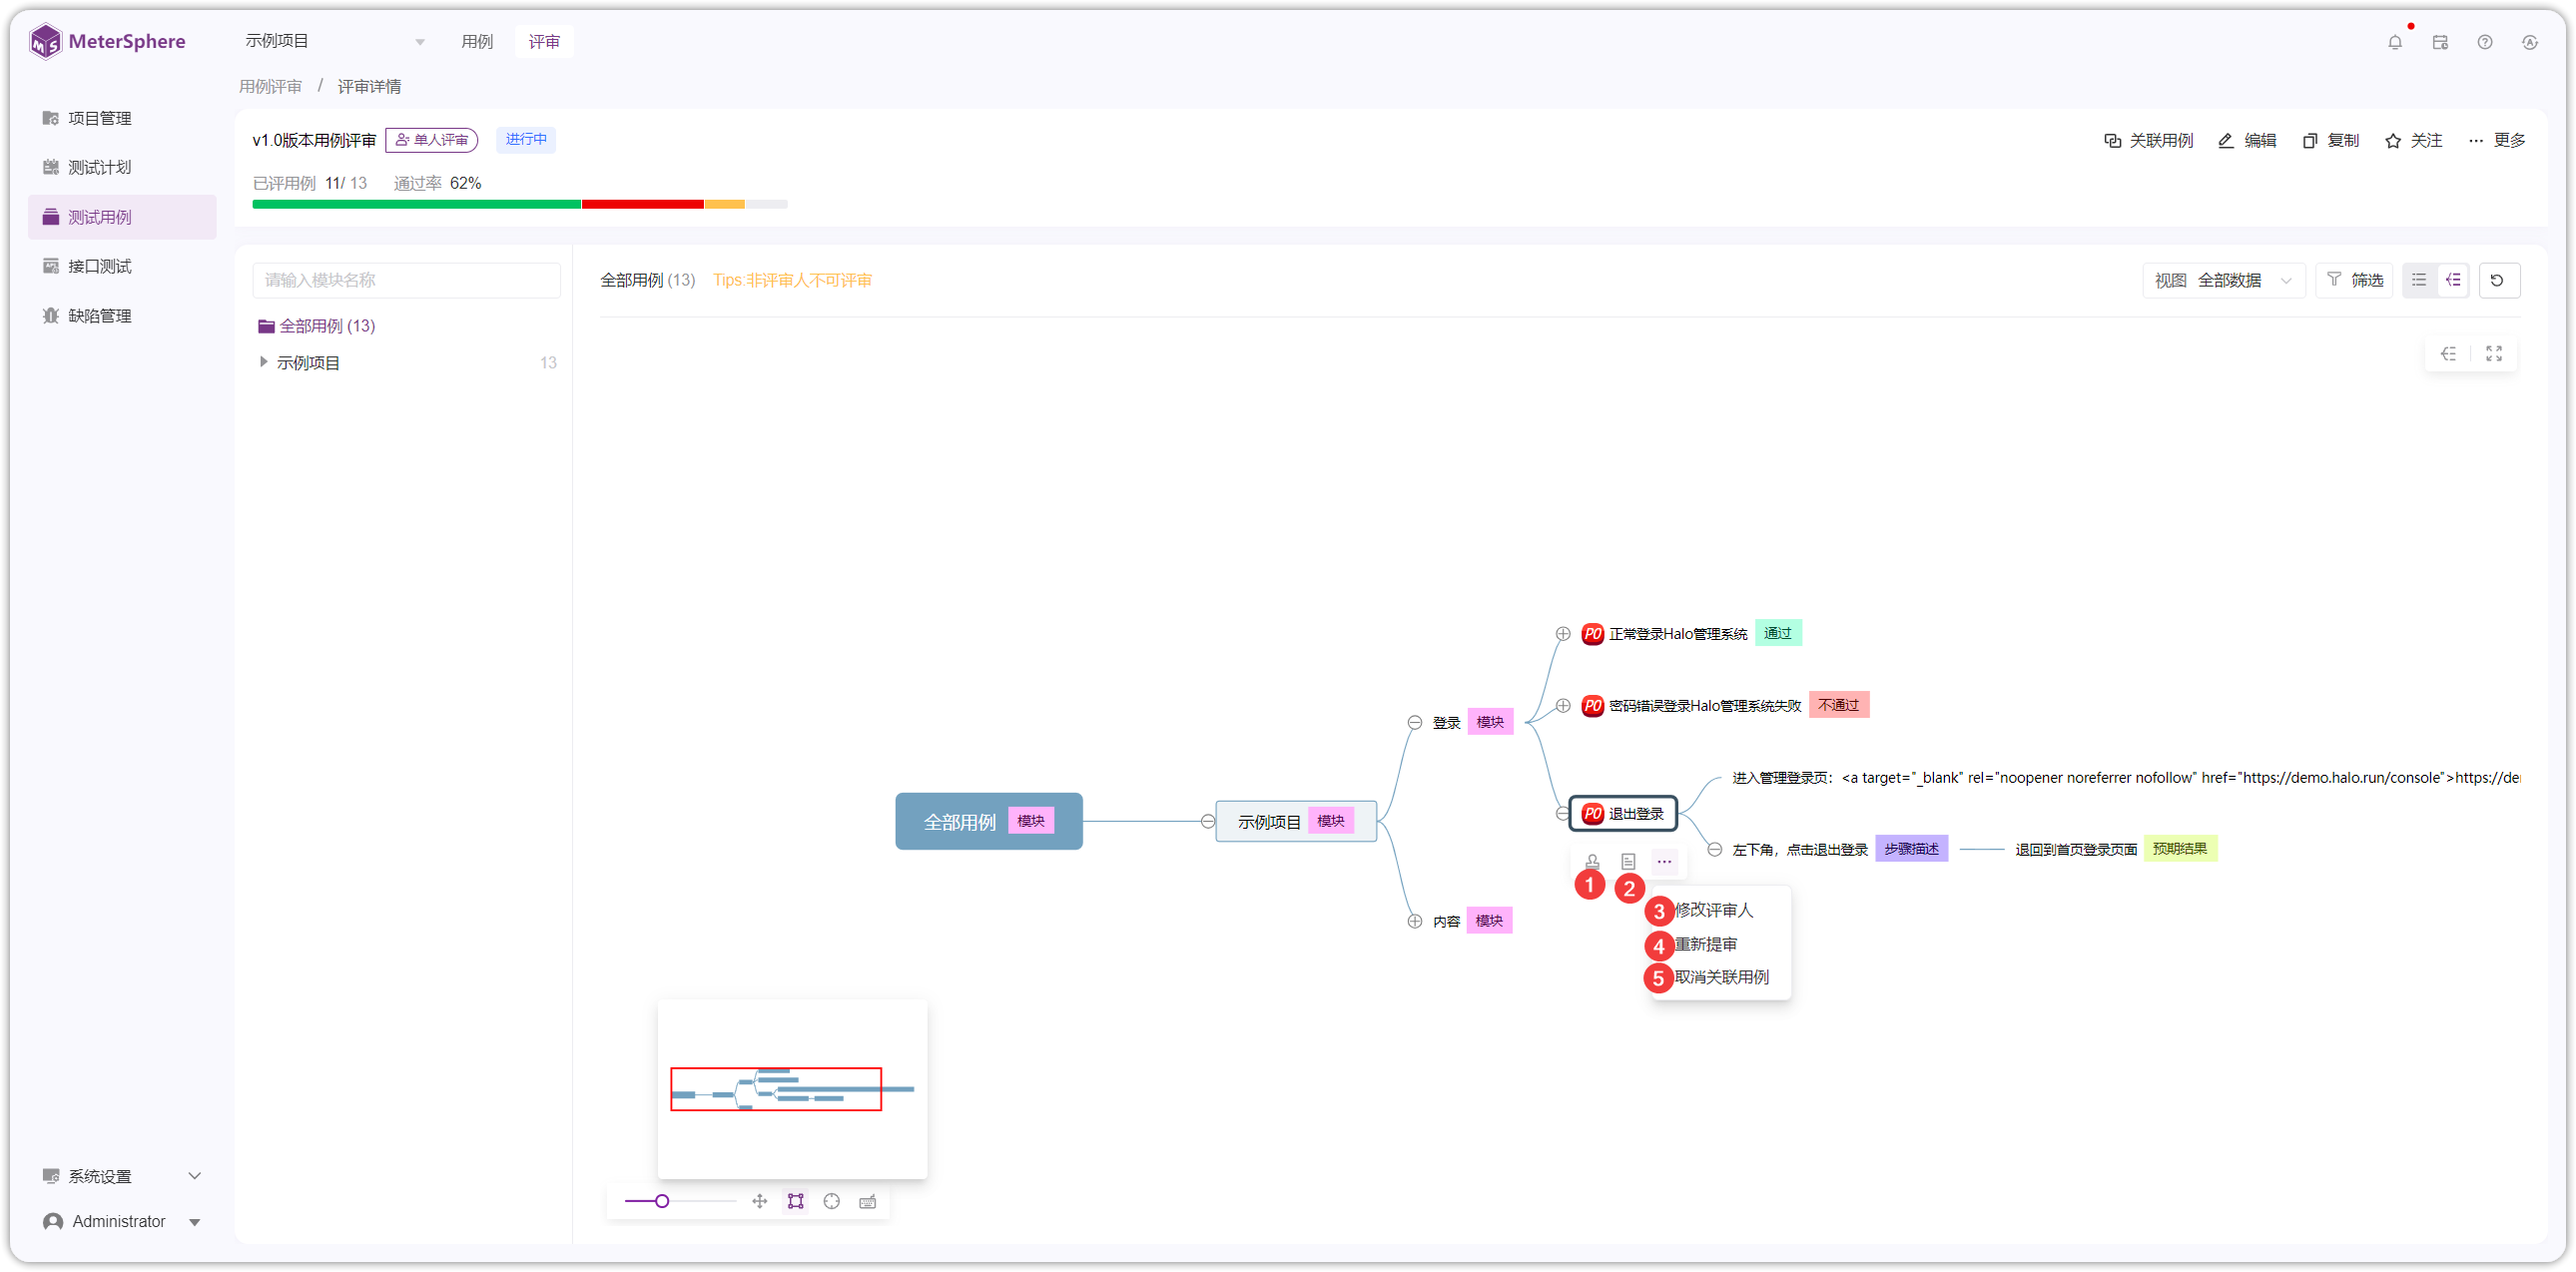Choose 重新提审 from the menu
This screenshot has height=1272, width=2576.
point(1706,944)
